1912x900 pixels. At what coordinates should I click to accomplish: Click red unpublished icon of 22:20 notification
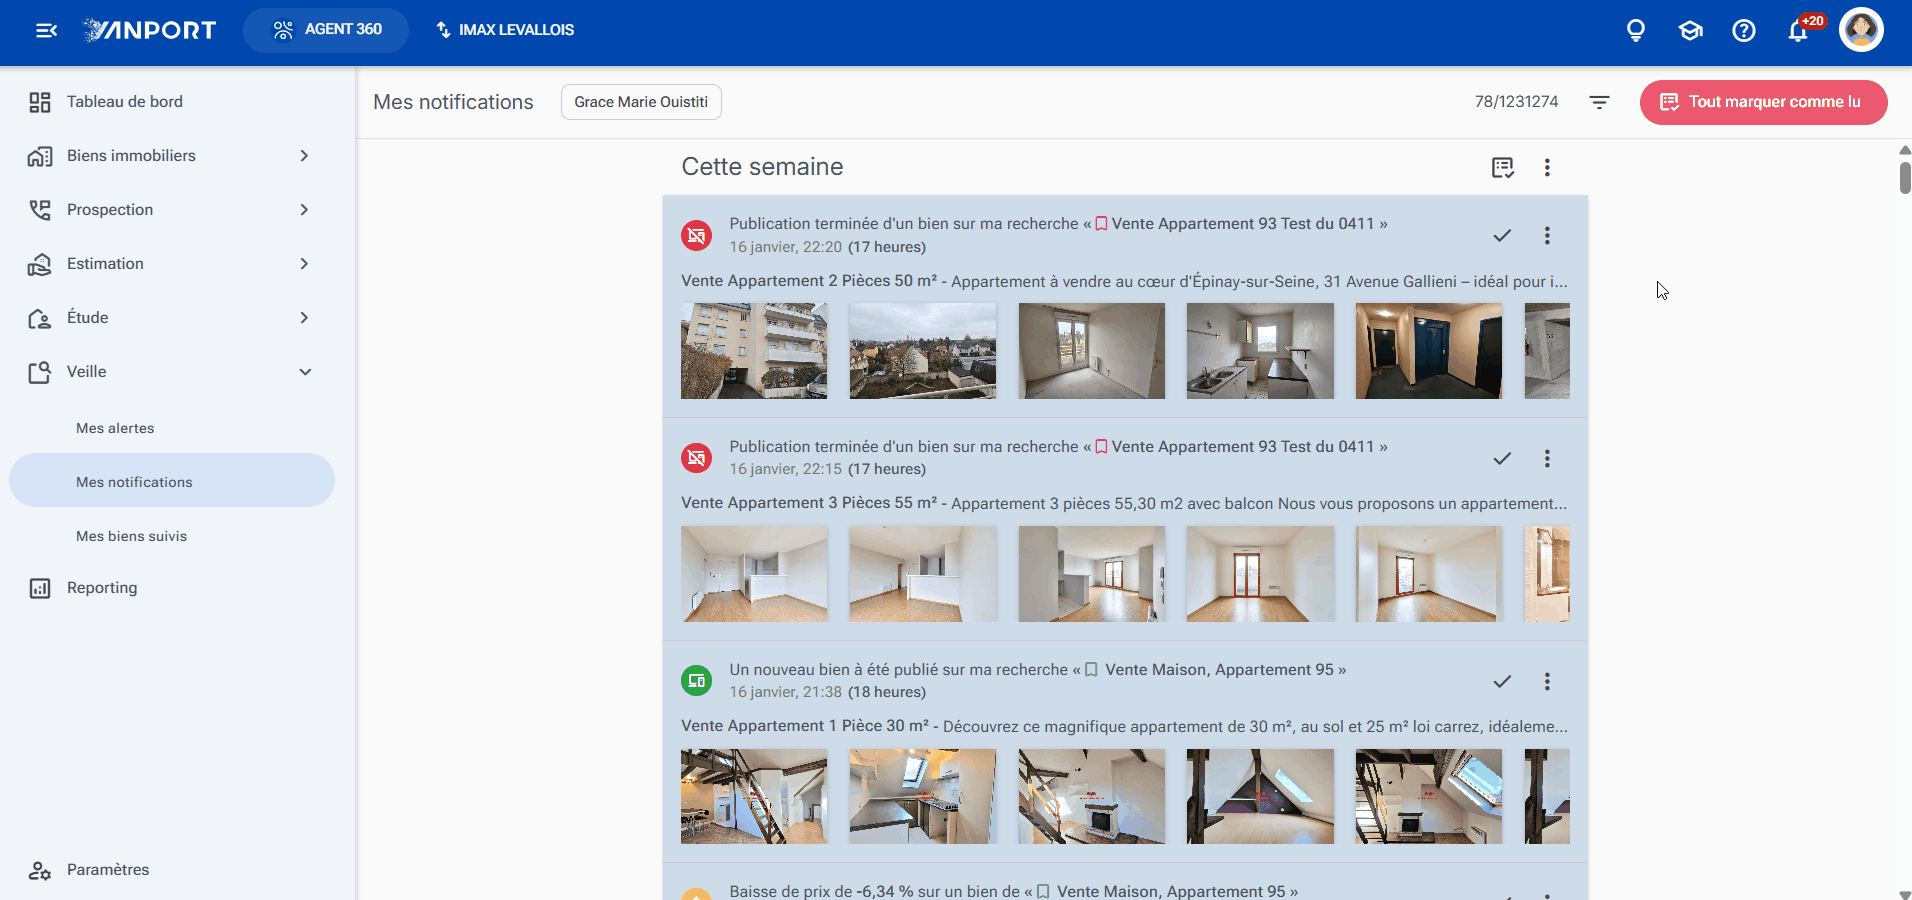point(697,236)
